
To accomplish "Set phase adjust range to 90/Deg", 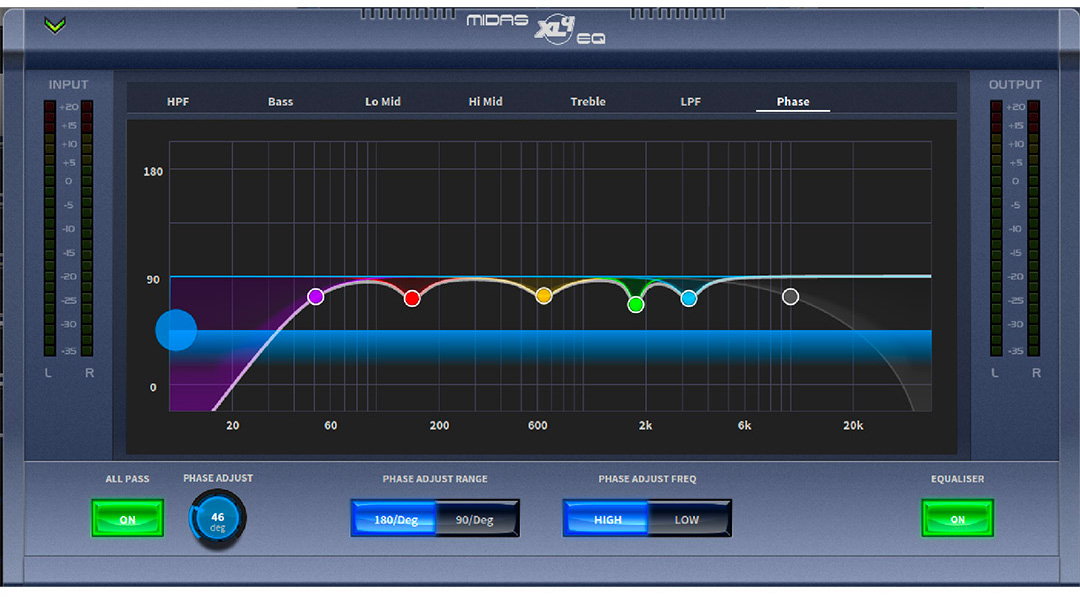I will 477,519.
